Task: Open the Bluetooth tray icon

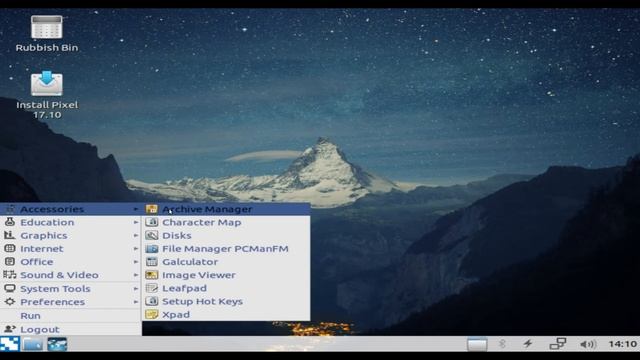Action: (x=502, y=344)
